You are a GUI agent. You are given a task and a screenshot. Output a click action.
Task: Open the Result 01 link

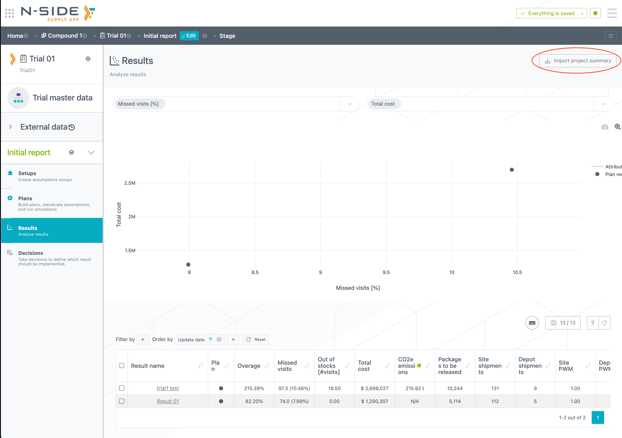tap(167, 401)
